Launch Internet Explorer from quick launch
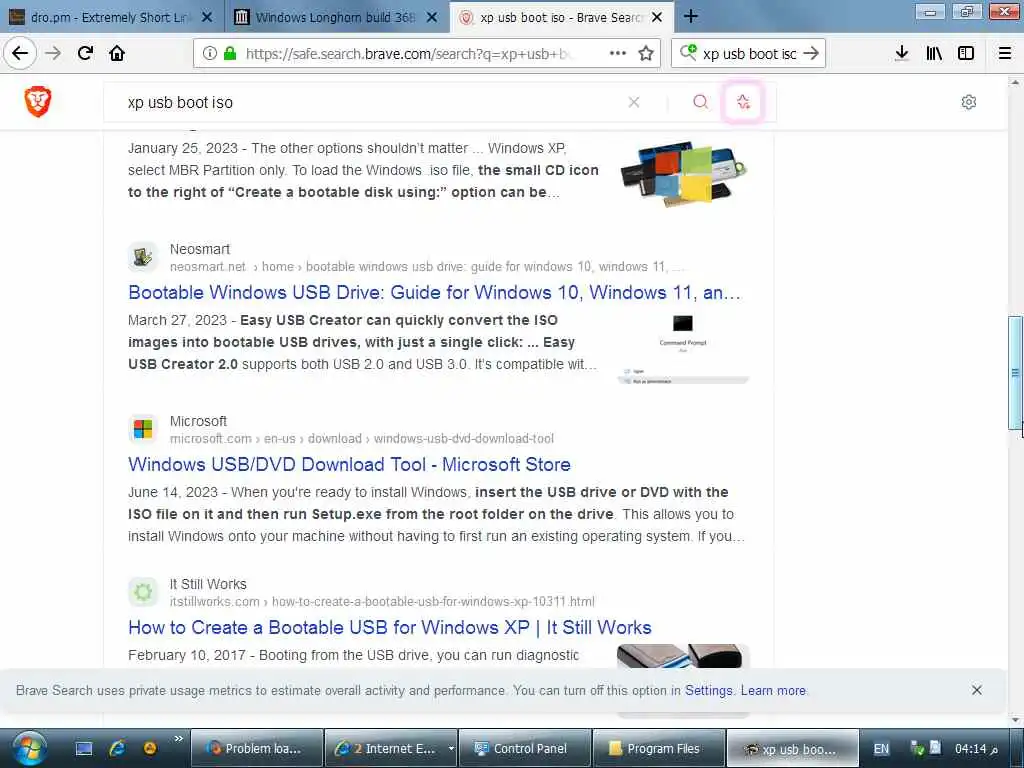This screenshot has width=1024, height=768. pos(118,748)
